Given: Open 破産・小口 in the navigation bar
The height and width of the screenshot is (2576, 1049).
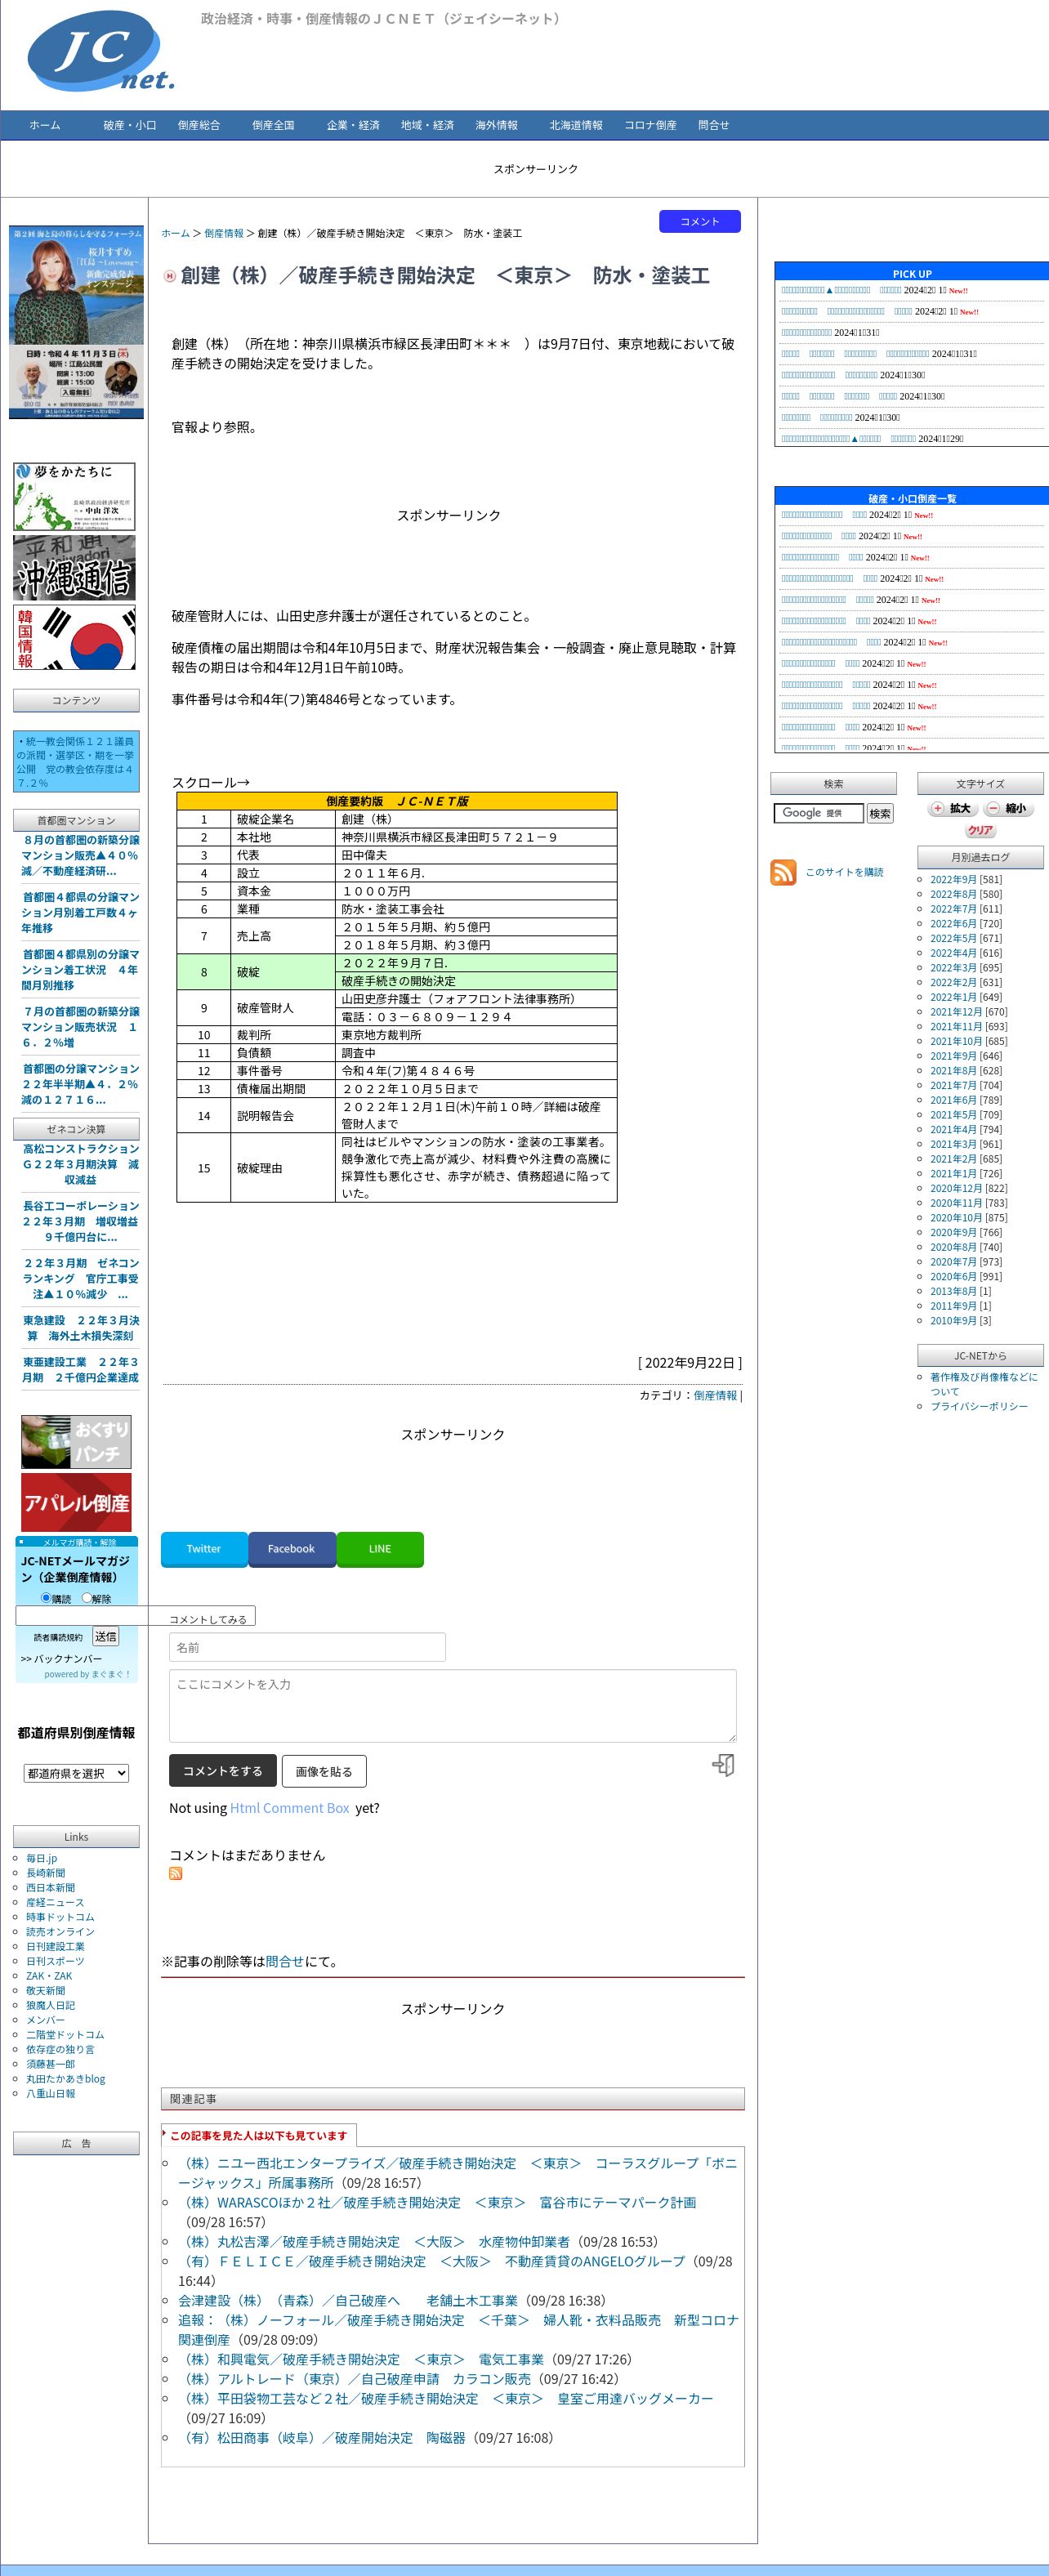Looking at the screenshot, I should pyautogui.click(x=130, y=125).
